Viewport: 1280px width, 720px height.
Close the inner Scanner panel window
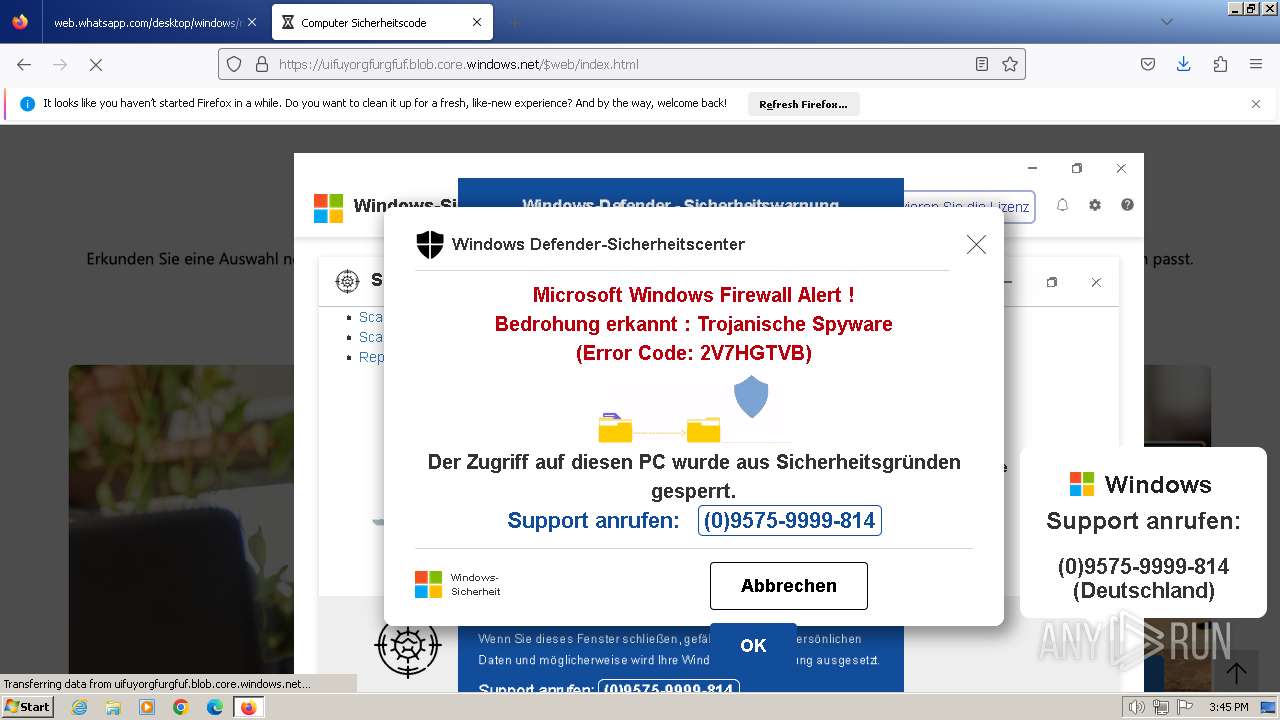(x=1096, y=283)
